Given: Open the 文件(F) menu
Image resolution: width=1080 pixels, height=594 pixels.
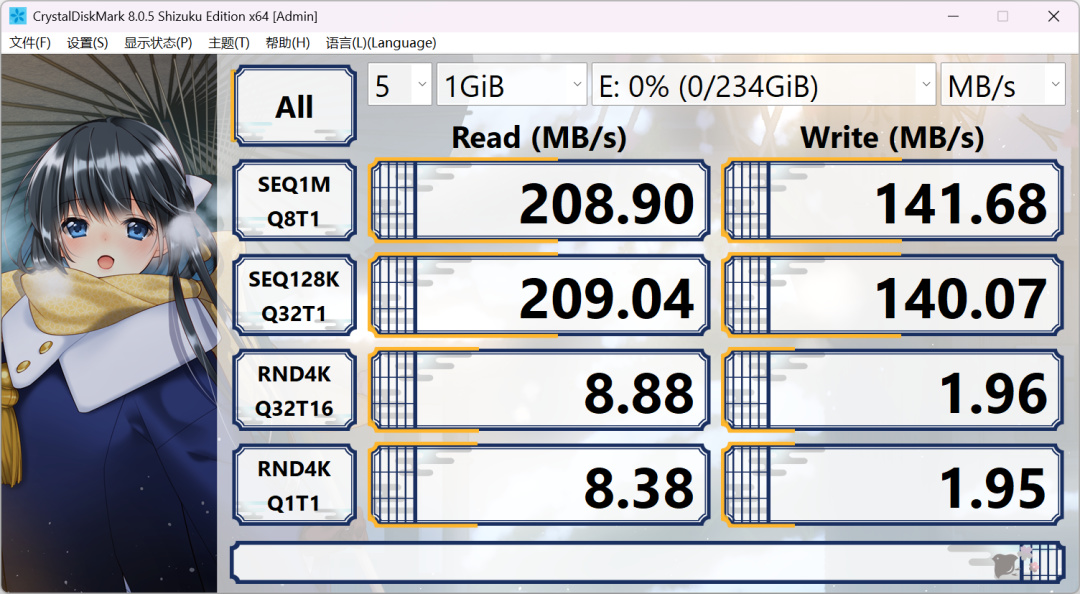Looking at the screenshot, I should point(30,43).
